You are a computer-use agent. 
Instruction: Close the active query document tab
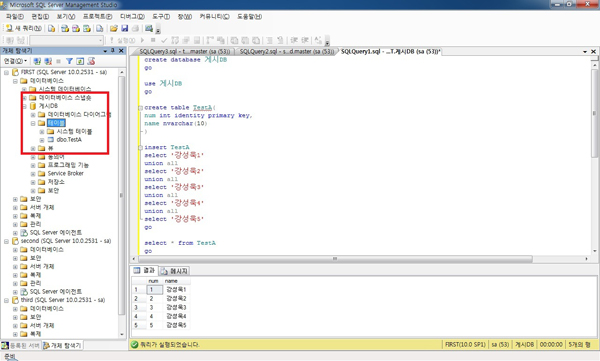coord(593,51)
